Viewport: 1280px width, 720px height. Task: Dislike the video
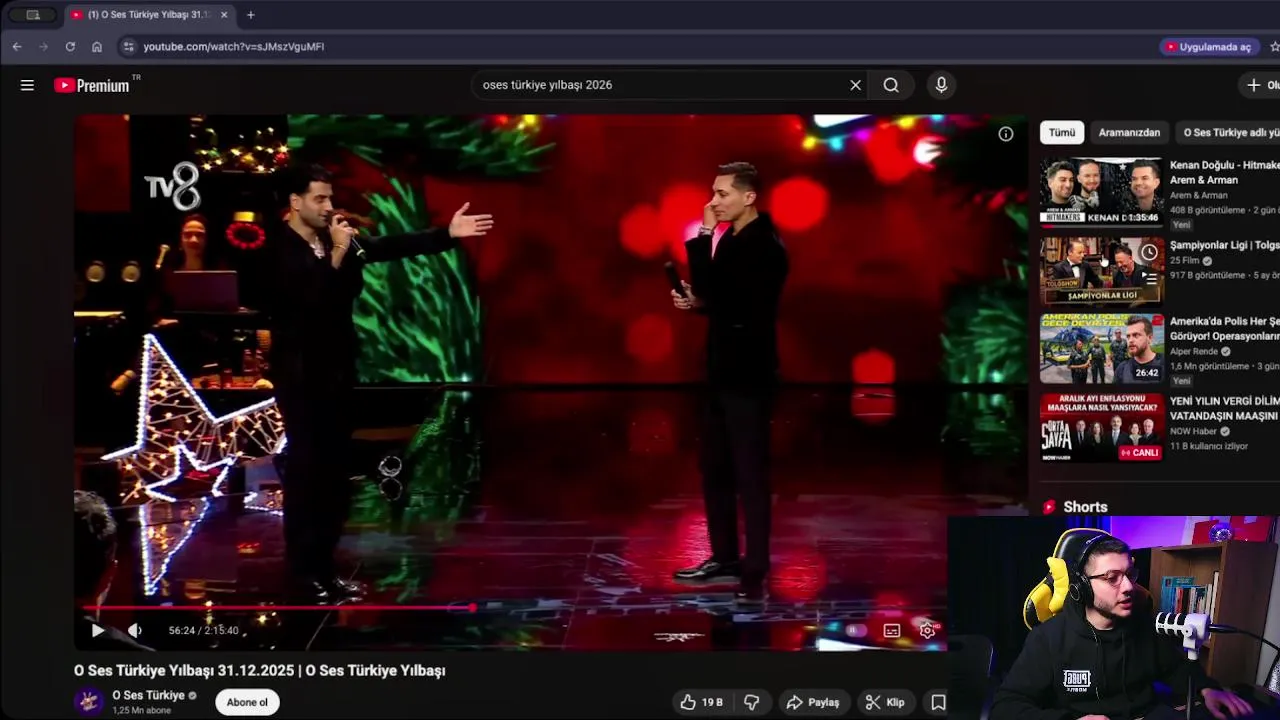tap(752, 702)
